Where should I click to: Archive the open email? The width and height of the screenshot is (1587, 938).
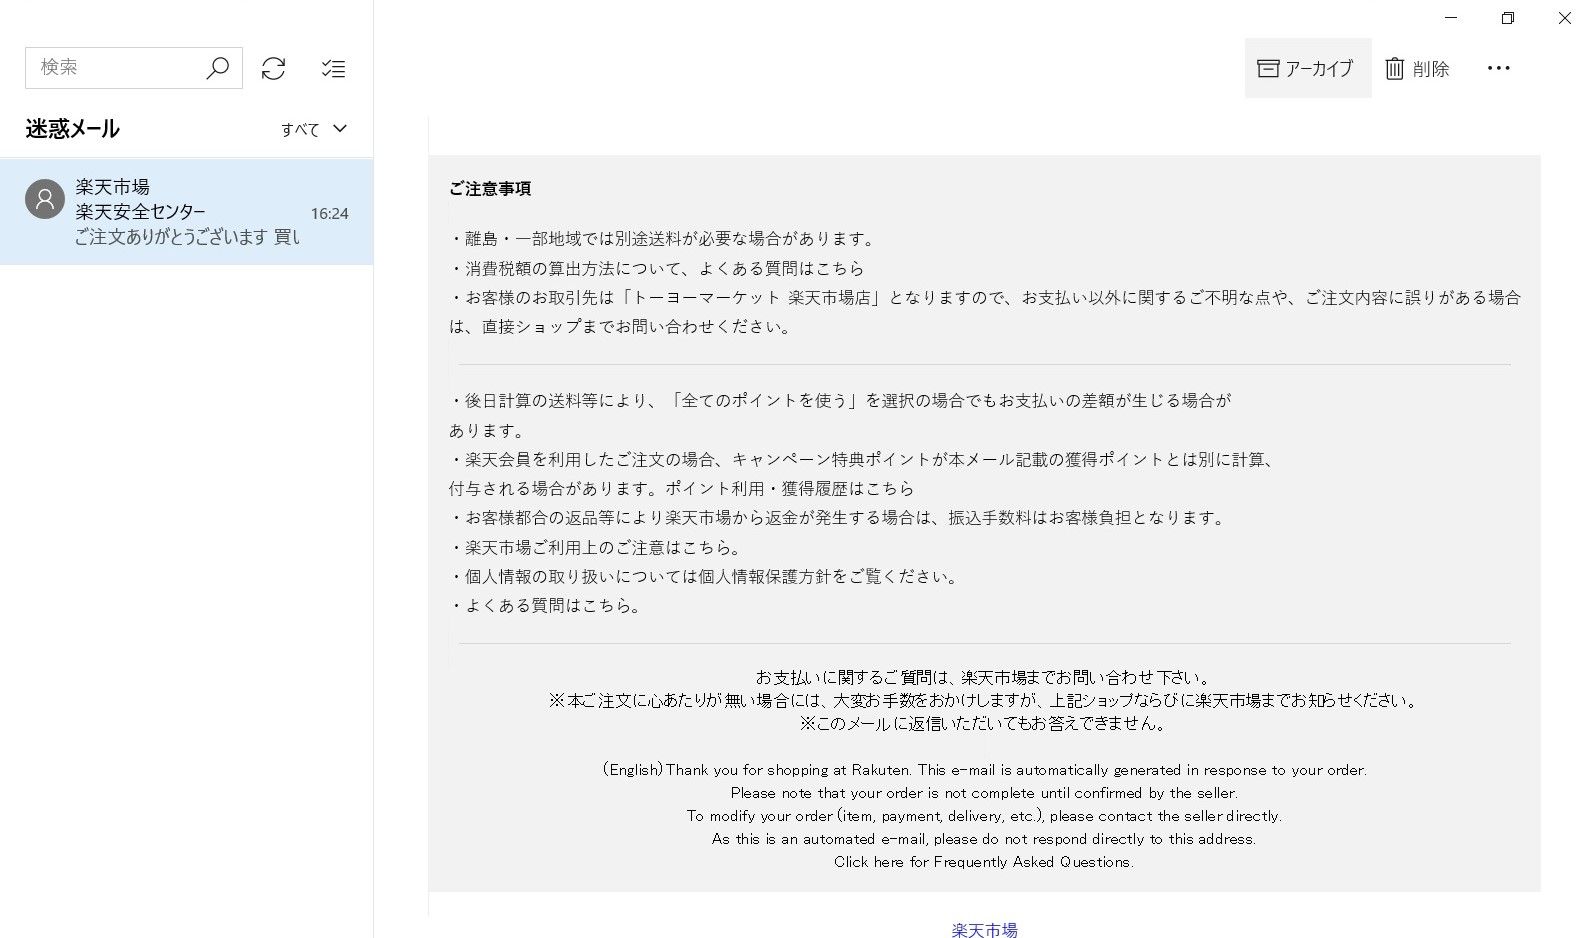1307,68
